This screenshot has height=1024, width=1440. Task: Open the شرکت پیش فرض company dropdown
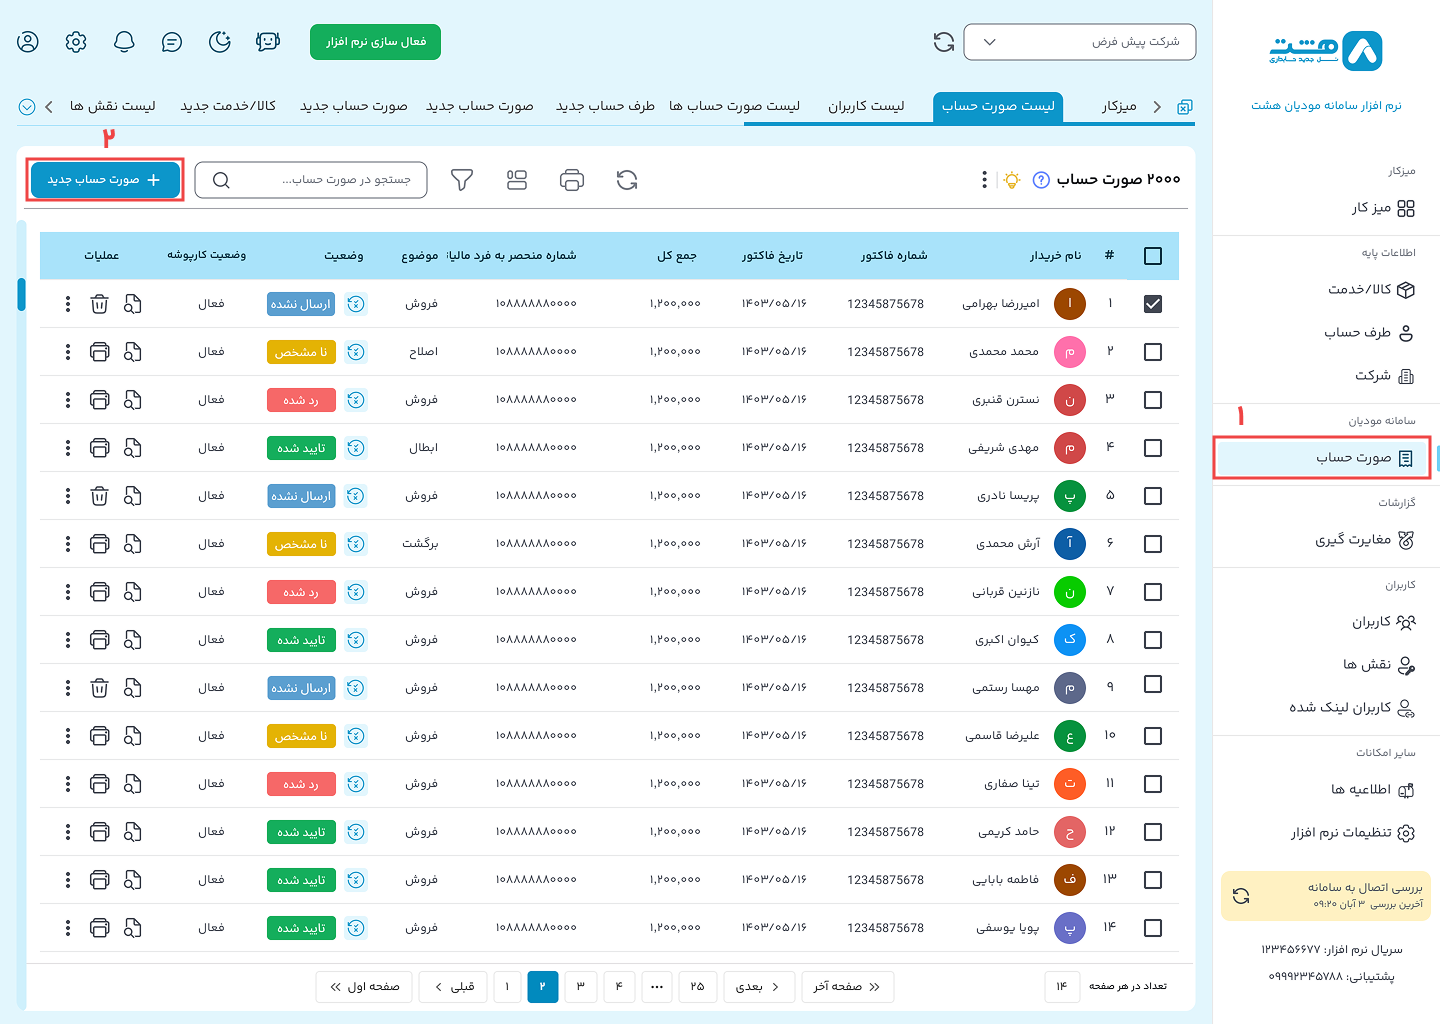click(x=1079, y=42)
